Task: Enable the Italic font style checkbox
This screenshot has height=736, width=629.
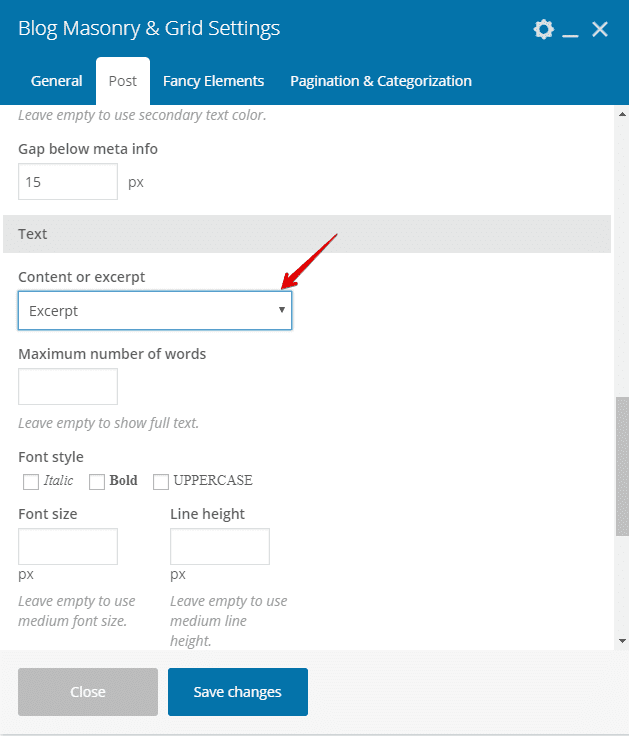Action: tap(31, 482)
